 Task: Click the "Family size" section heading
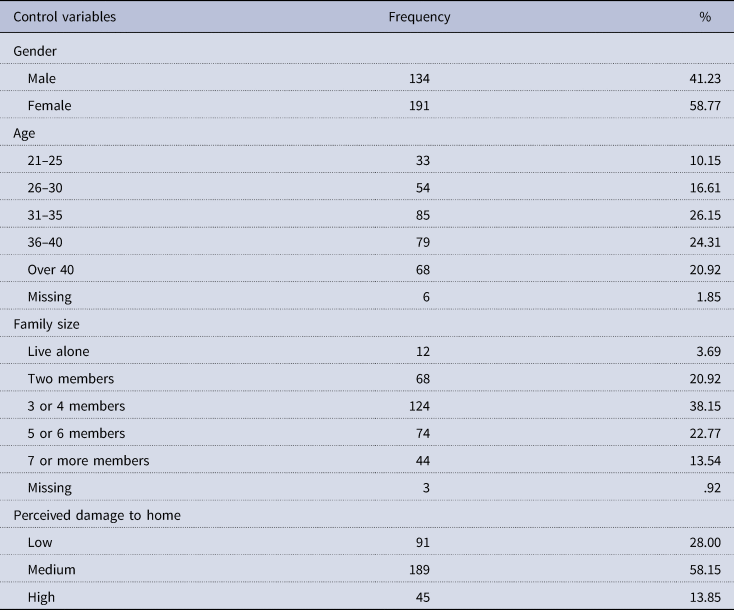coord(45,324)
